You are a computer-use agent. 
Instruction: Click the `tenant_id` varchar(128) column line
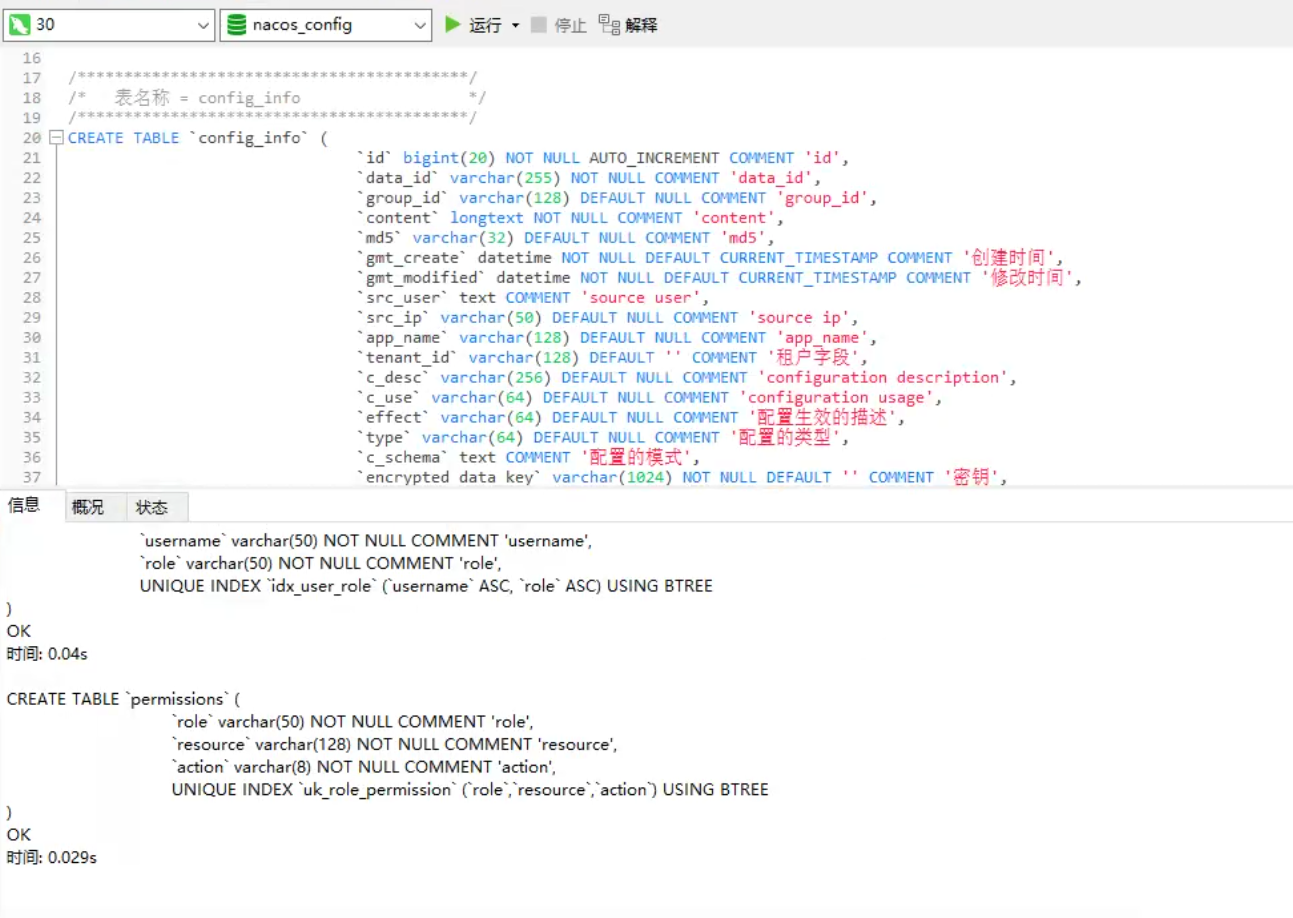[x=612, y=358]
